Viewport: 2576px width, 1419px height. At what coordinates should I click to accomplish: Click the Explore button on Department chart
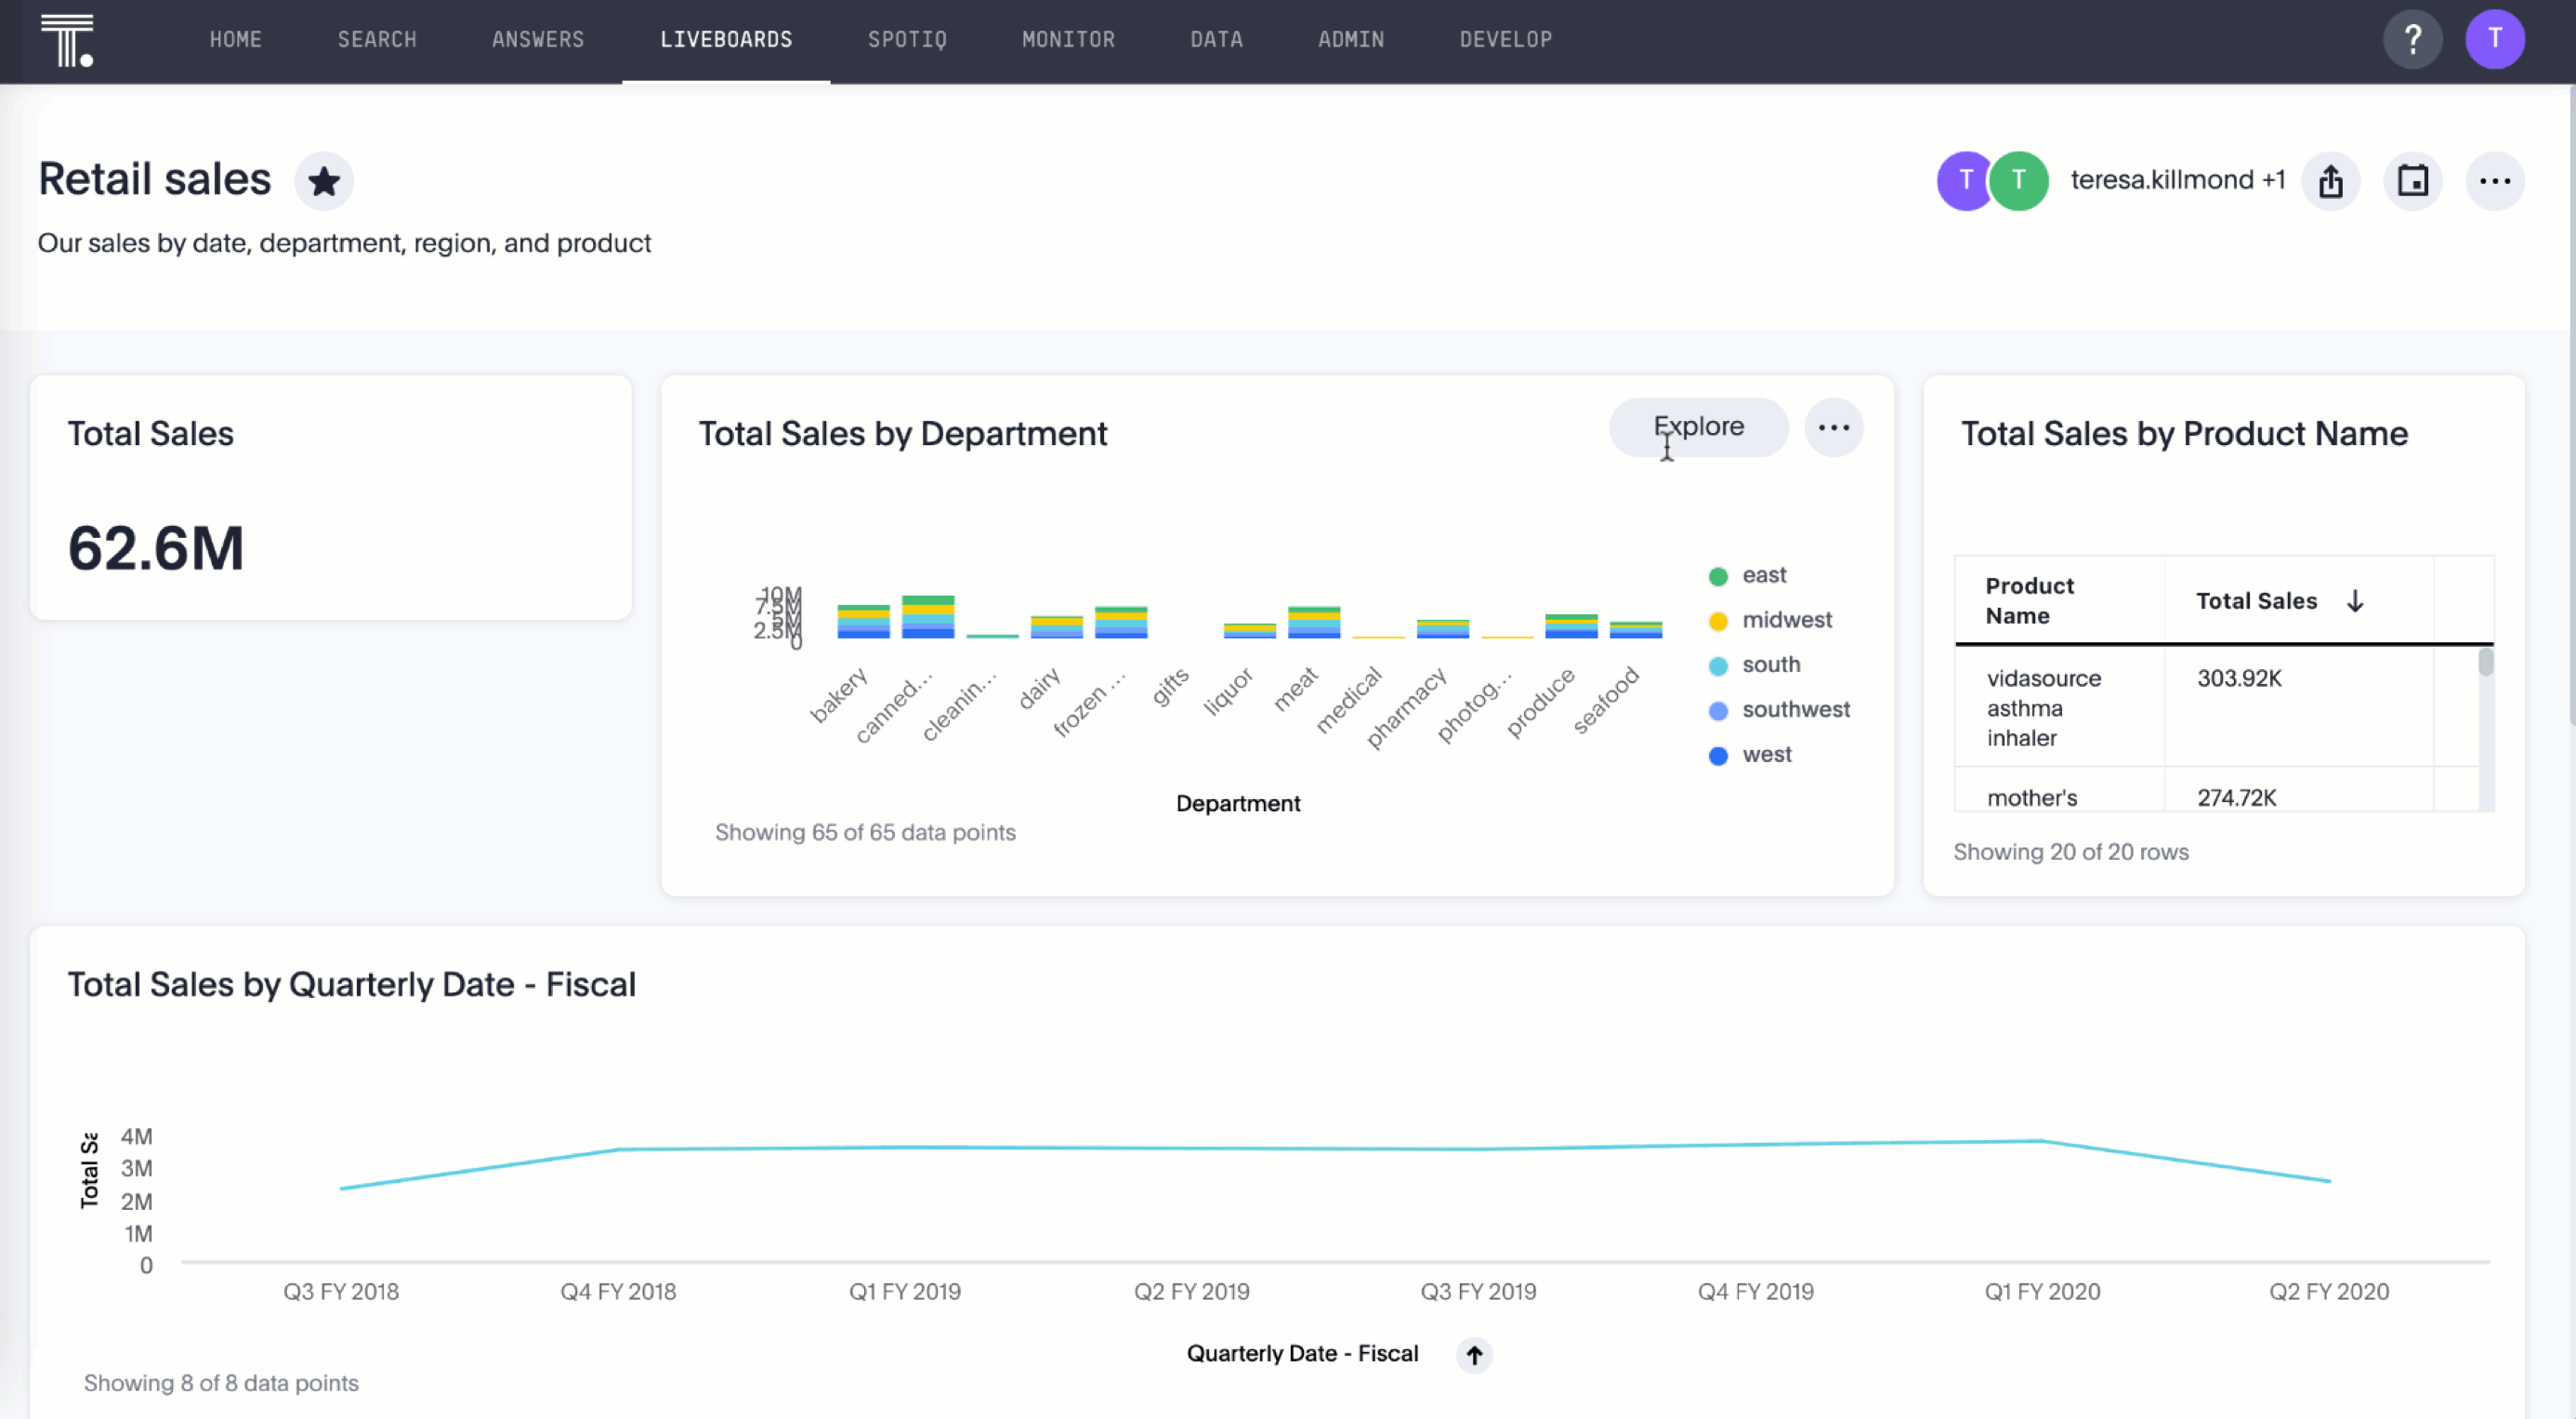[x=1698, y=427]
